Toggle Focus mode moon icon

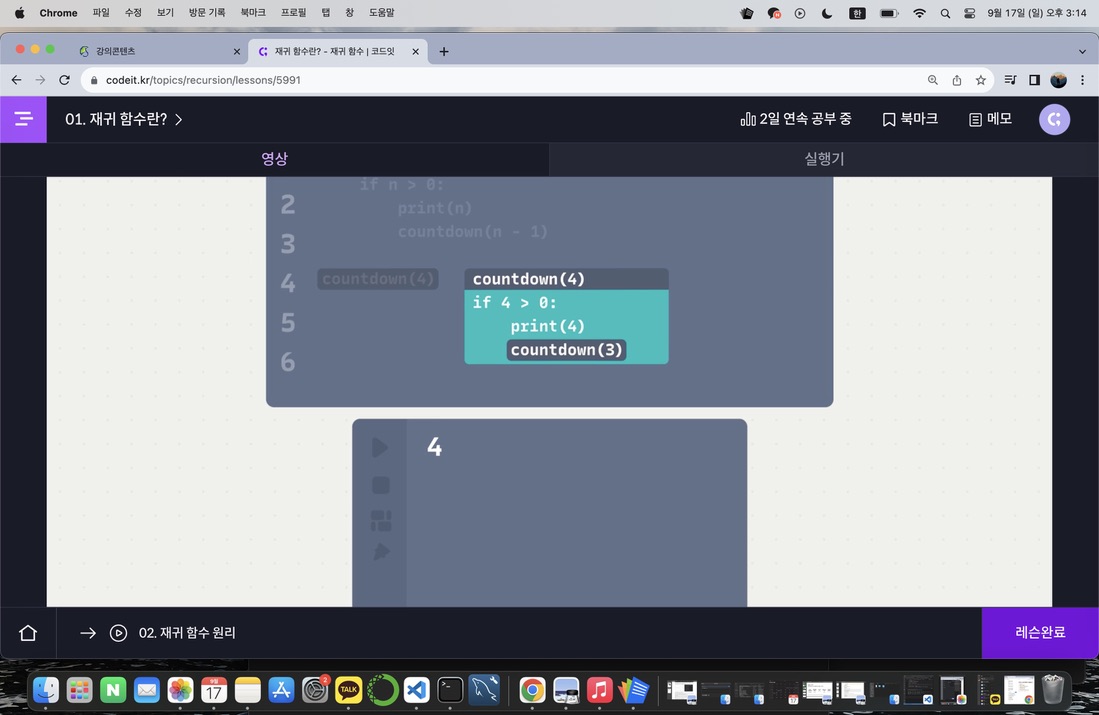point(827,13)
